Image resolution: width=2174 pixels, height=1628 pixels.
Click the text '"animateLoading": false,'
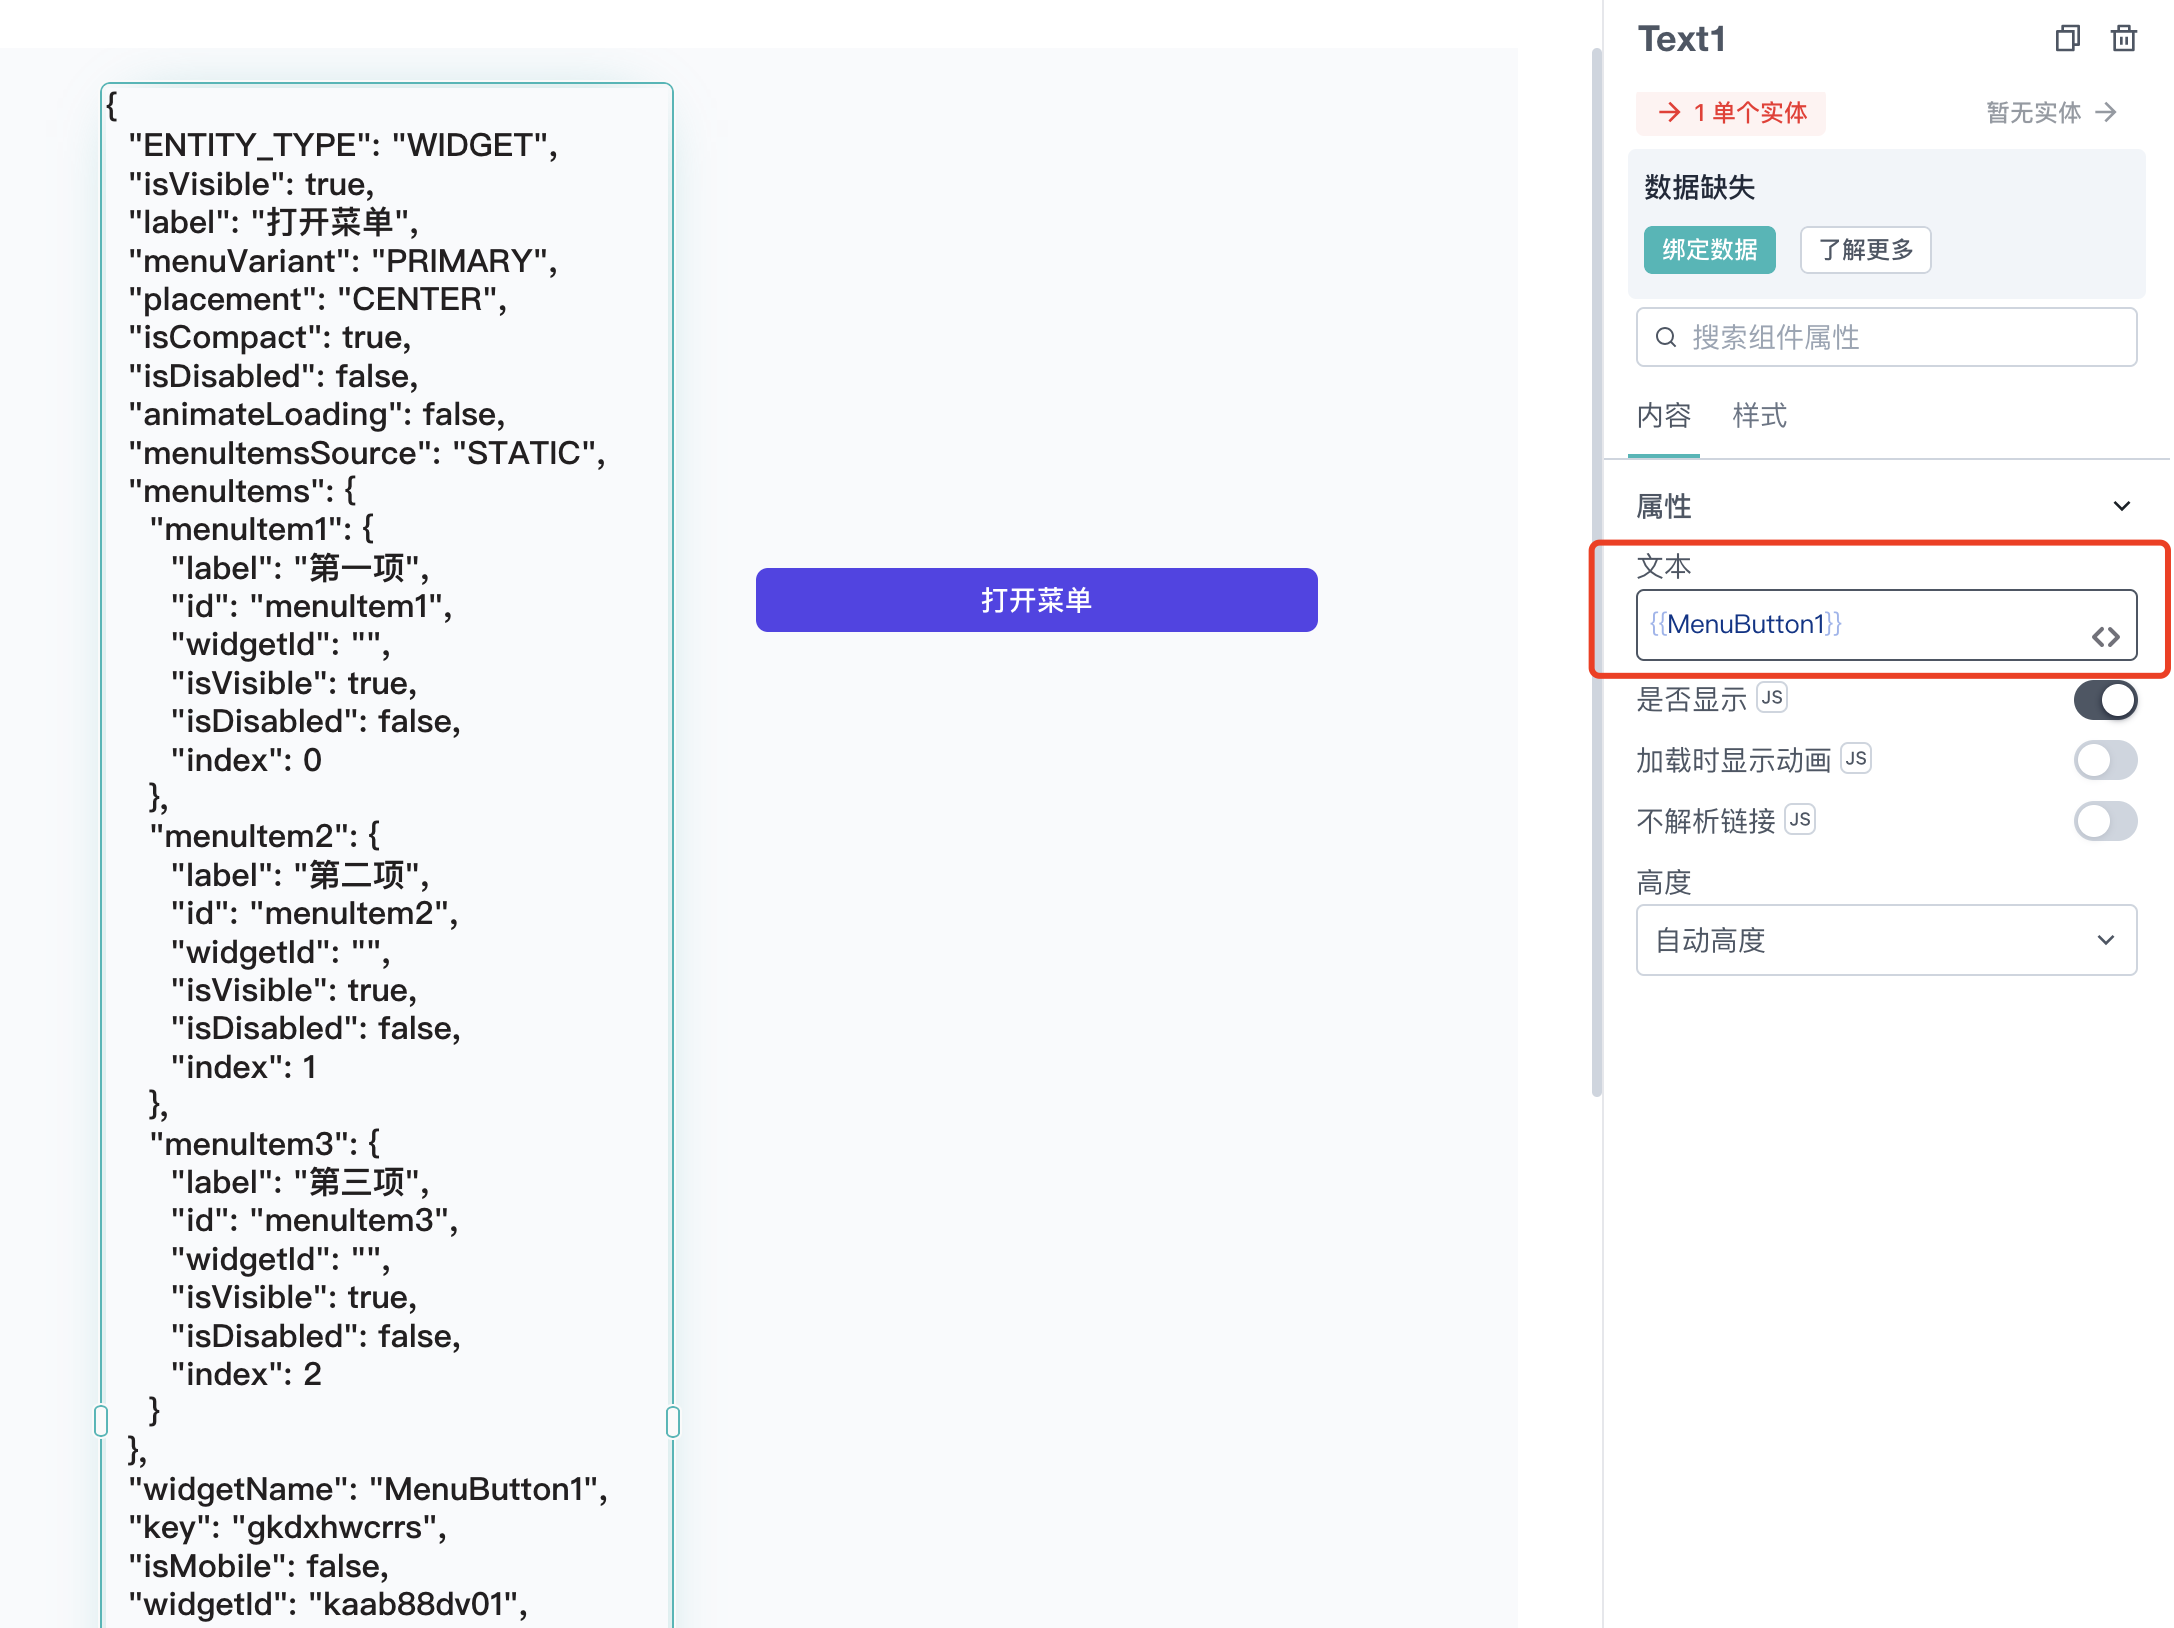pyautogui.click(x=317, y=415)
